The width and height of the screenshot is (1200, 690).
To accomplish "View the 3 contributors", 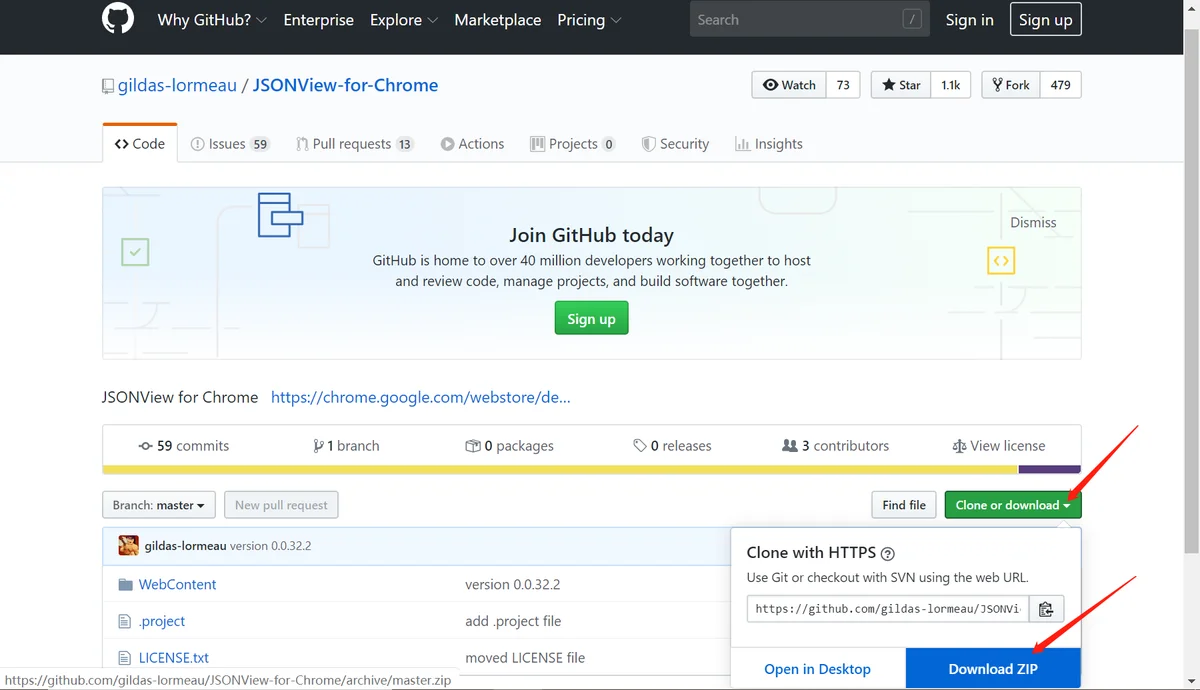I will [835, 446].
